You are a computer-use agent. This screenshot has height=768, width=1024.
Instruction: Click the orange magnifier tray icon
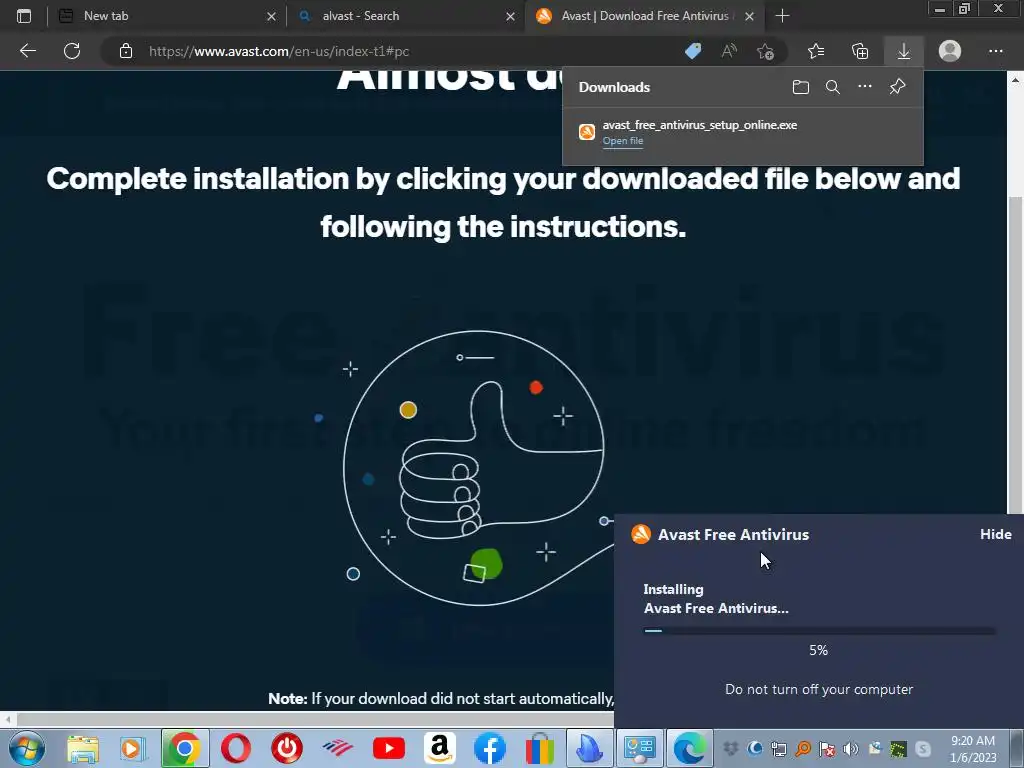coord(803,748)
